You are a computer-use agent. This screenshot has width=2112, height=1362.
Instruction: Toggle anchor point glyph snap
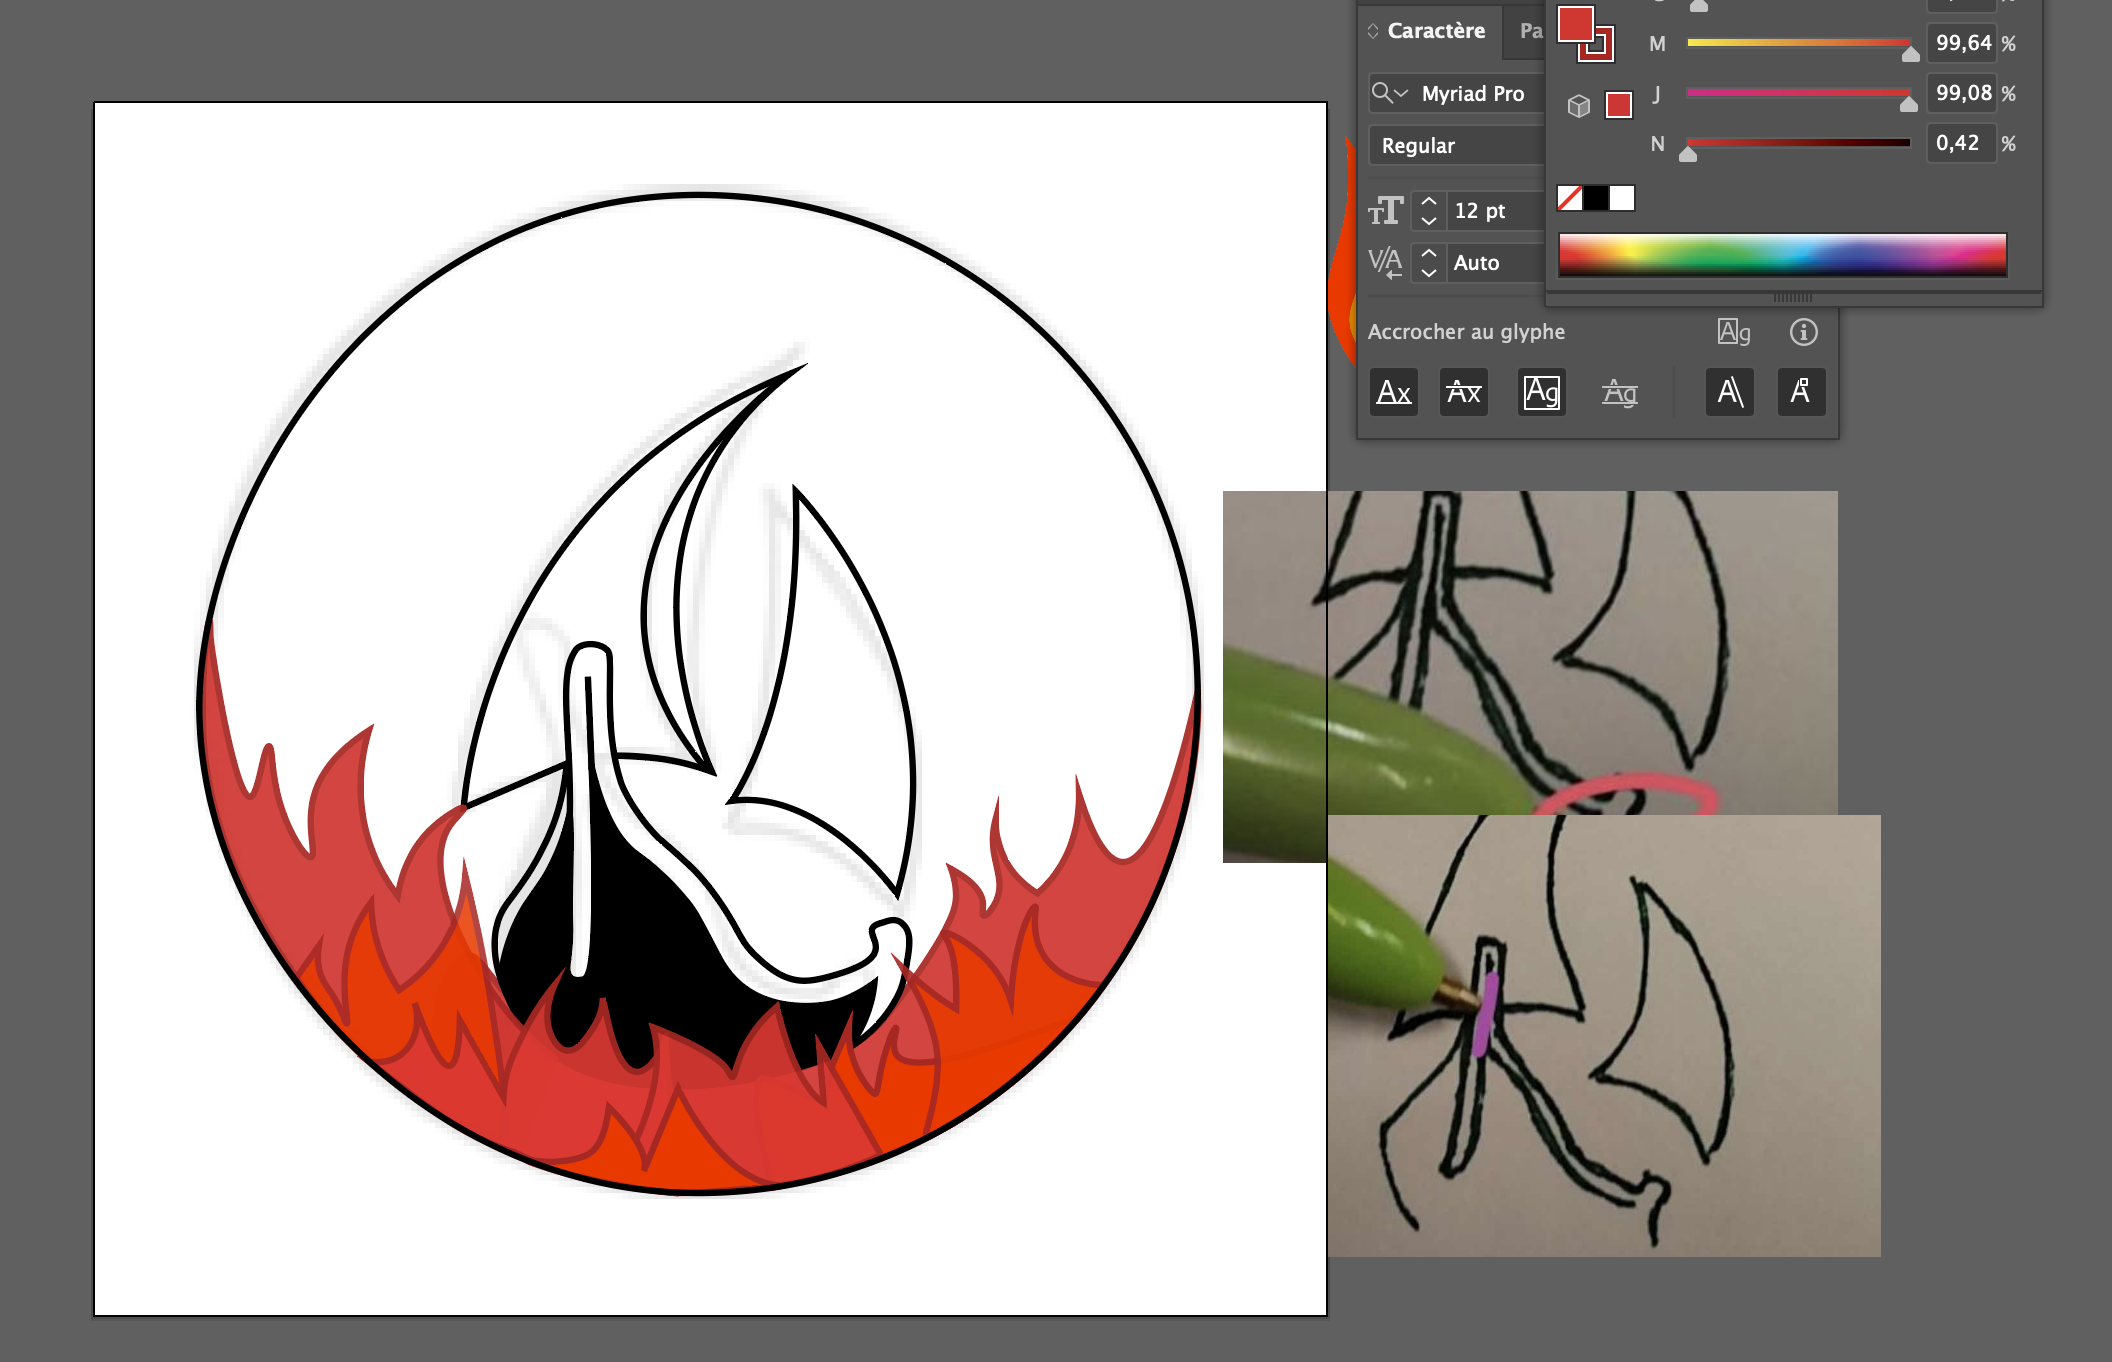click(x=1801, y=392)
